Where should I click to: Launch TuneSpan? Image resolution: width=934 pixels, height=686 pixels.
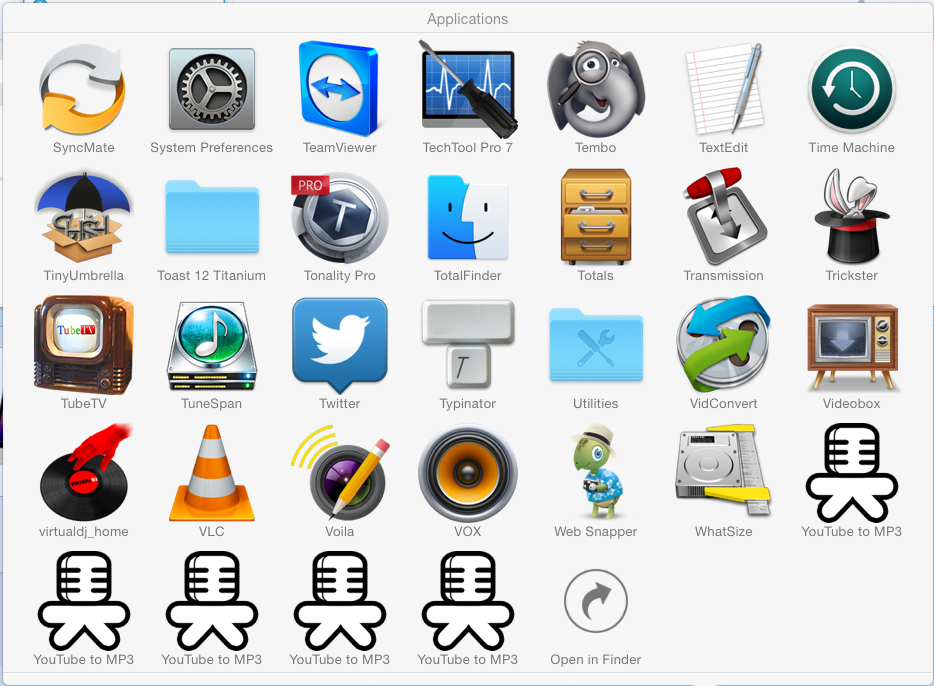point(211,345)
